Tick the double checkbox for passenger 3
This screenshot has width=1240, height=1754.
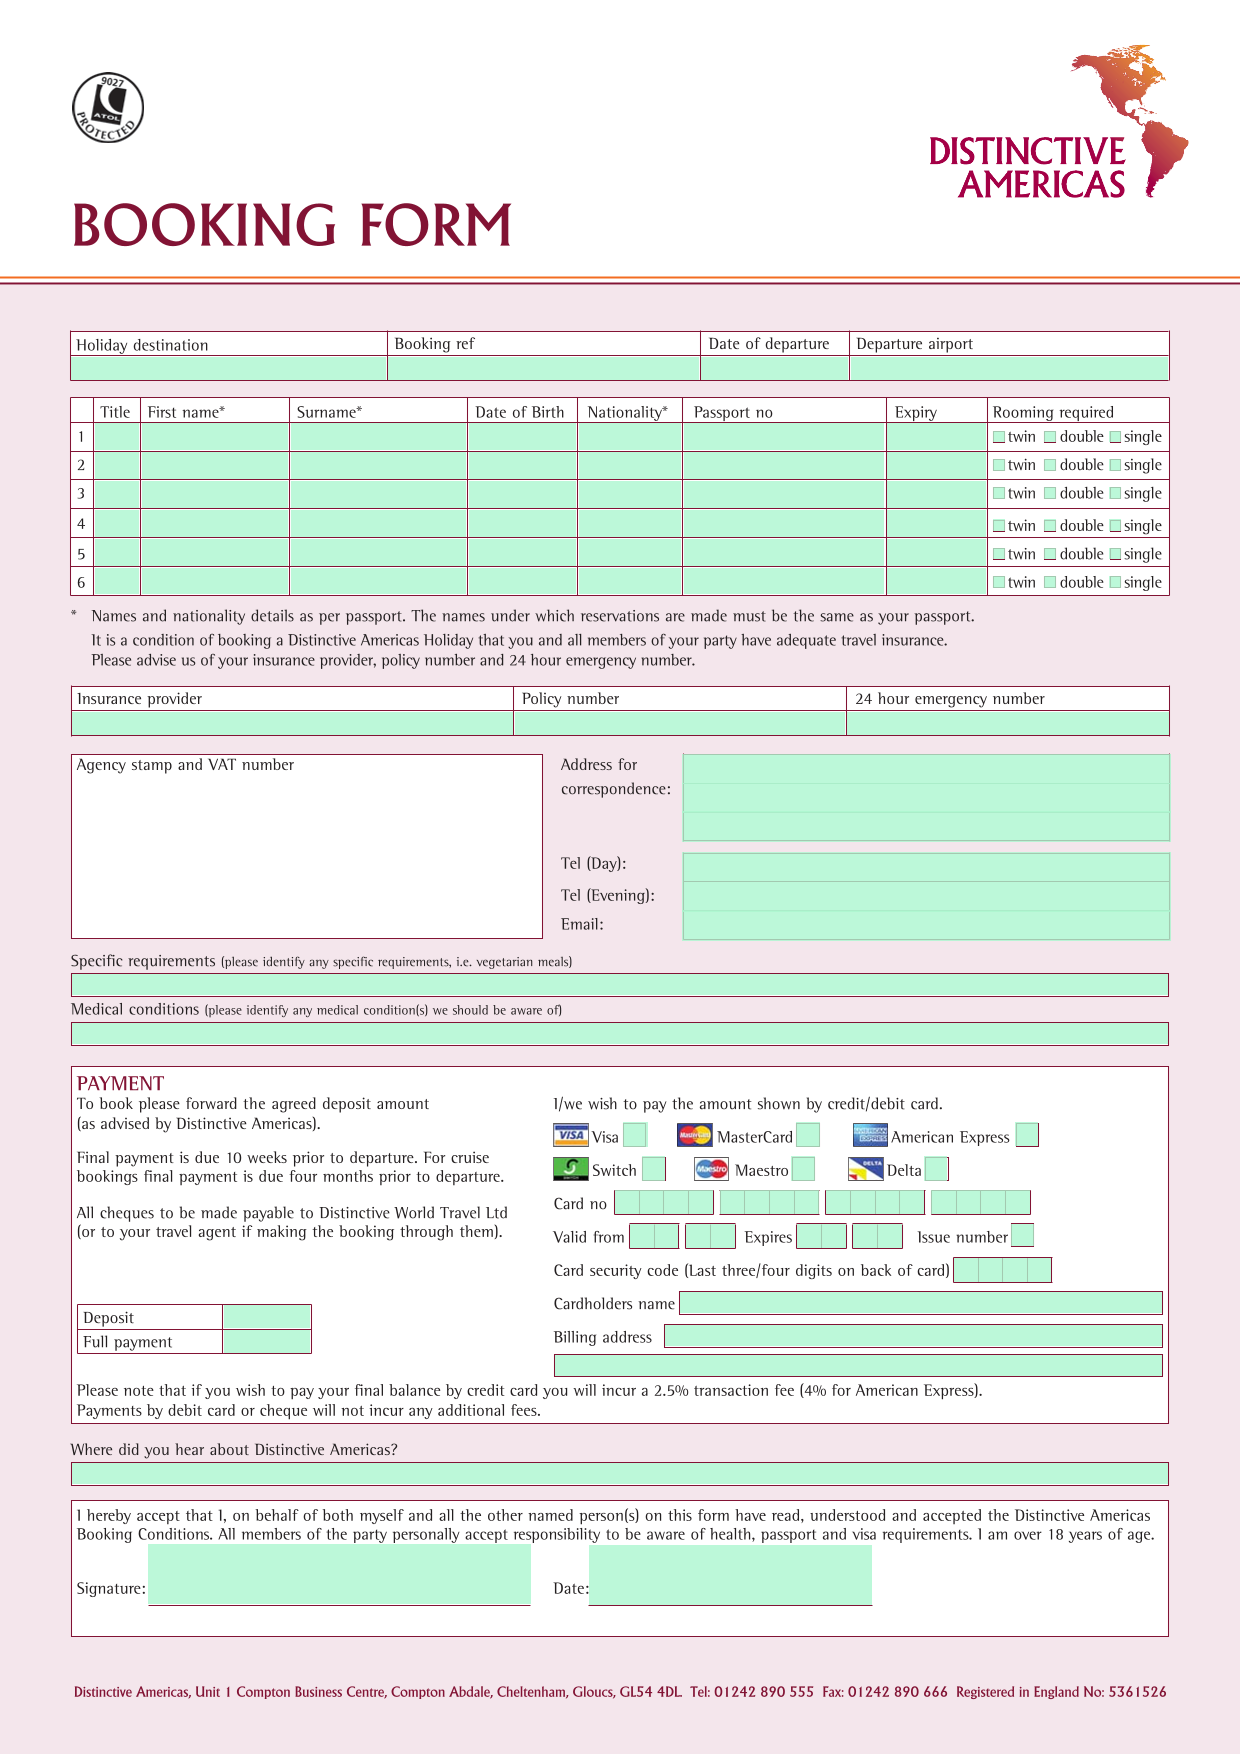tap(1050, 493)
